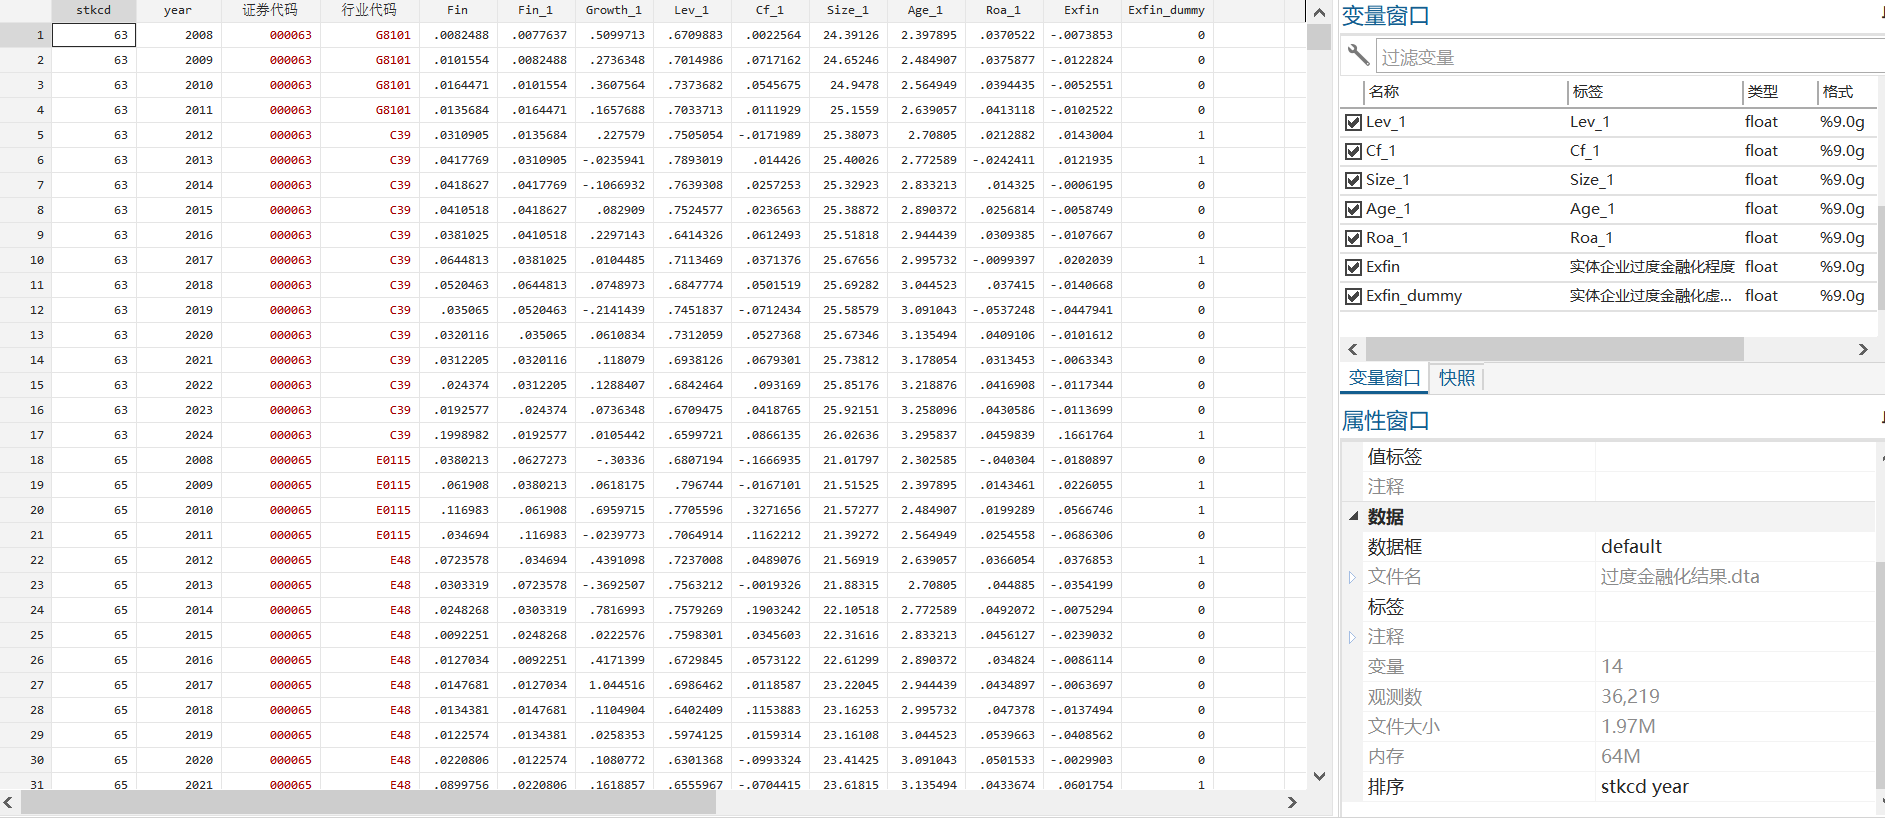Uncheck the Exfin_dummy variable checkbox
Screen dimensions: 1885x826
[x=1354, y=296]
